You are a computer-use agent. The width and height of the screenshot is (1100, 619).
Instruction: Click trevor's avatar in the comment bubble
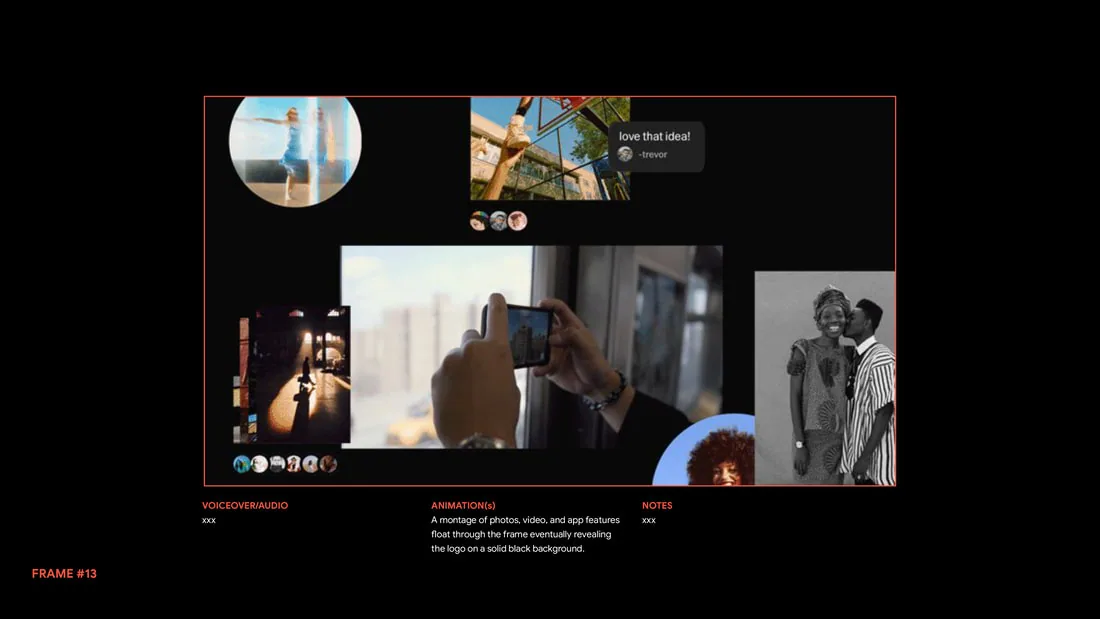625,154
